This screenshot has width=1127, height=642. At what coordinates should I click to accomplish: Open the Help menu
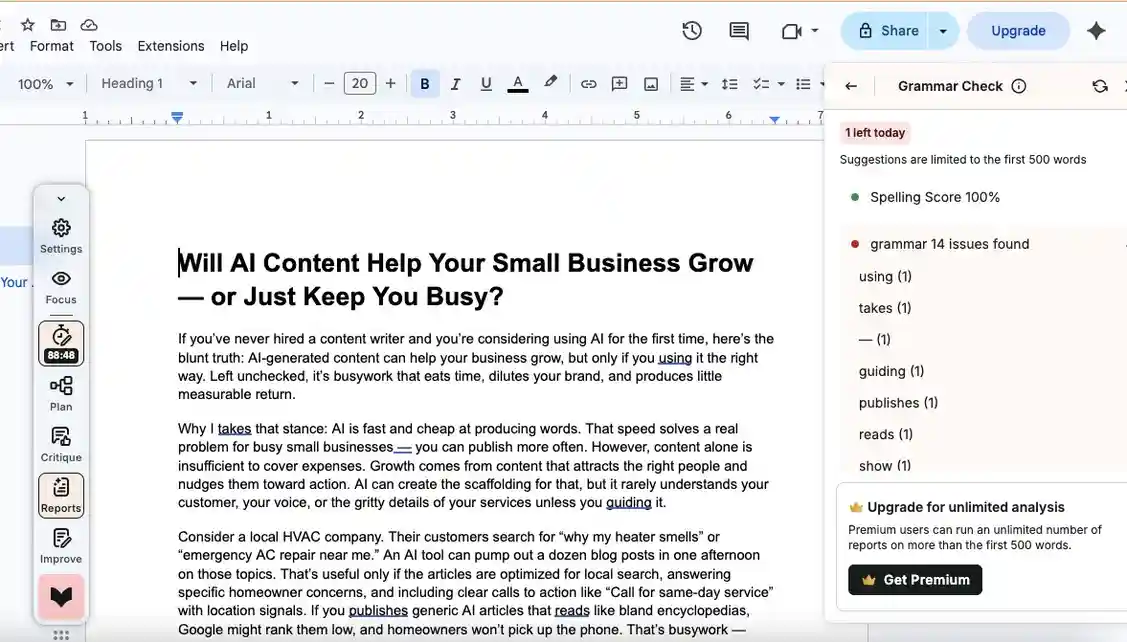click(234, 46)
